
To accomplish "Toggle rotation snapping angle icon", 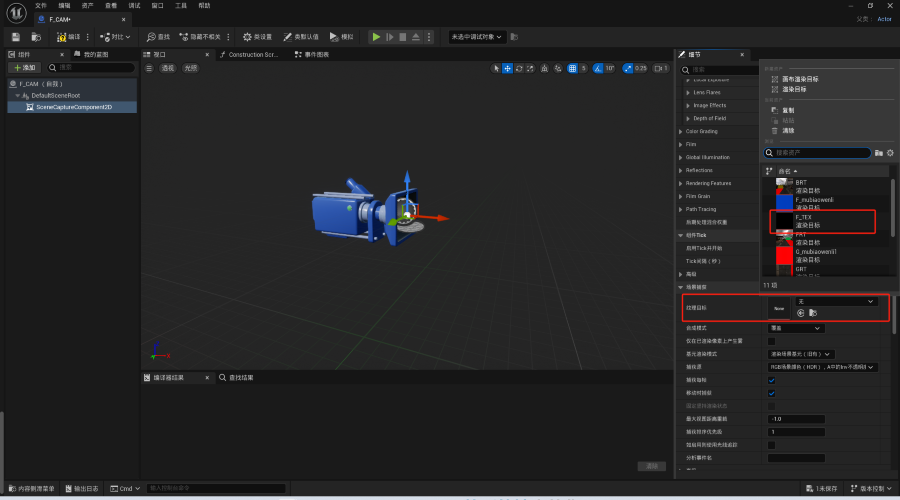I will 598,68.
